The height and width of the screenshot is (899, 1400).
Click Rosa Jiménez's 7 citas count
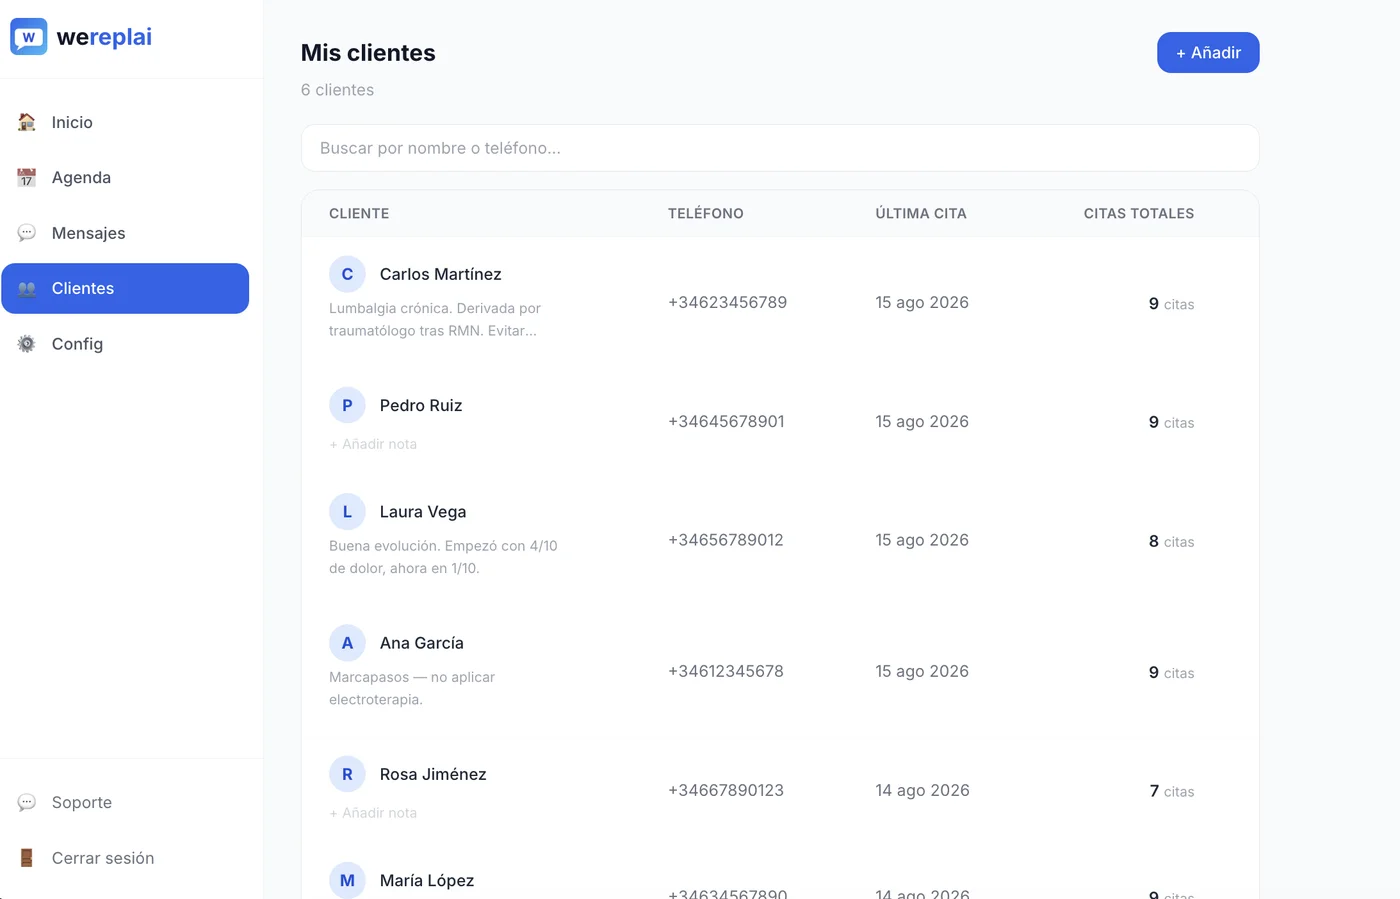(1172, 791)
